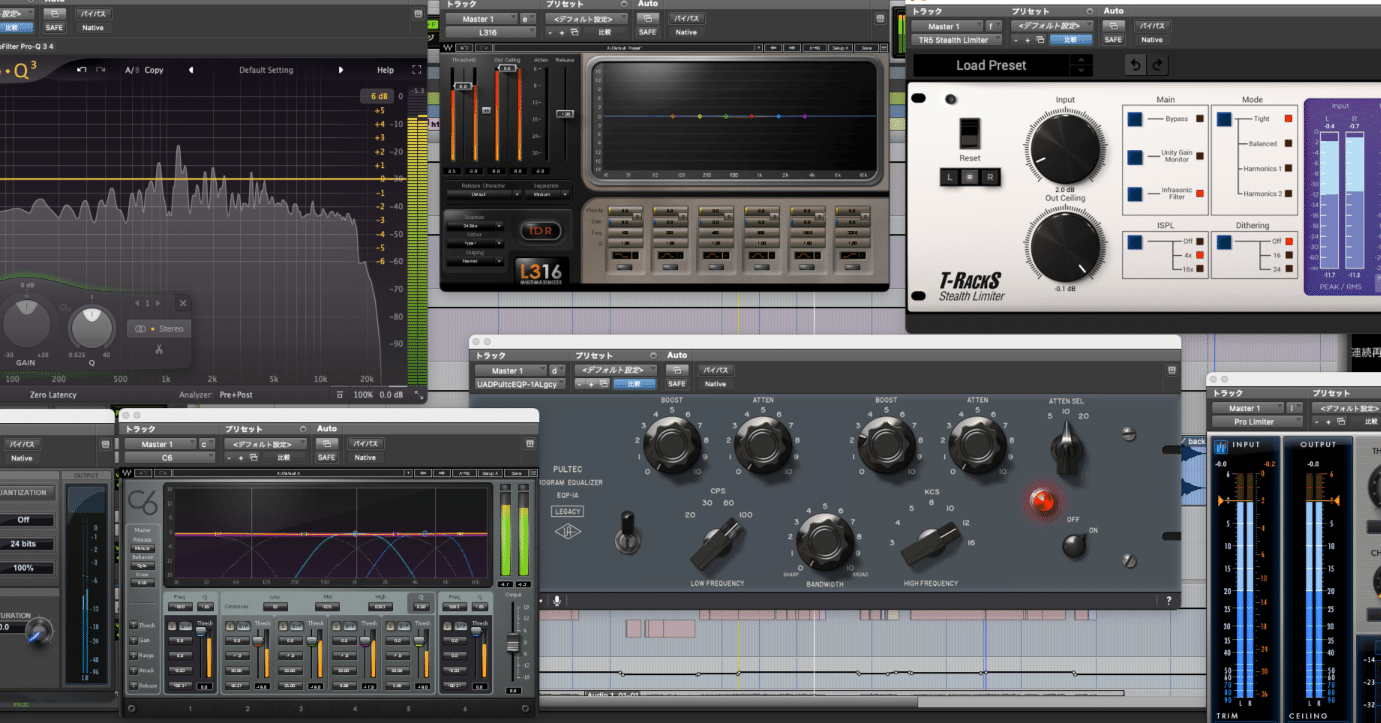Click target icon in the L316 plugin header
Viewport: 1381px width, 723px height.
[879, 18]
